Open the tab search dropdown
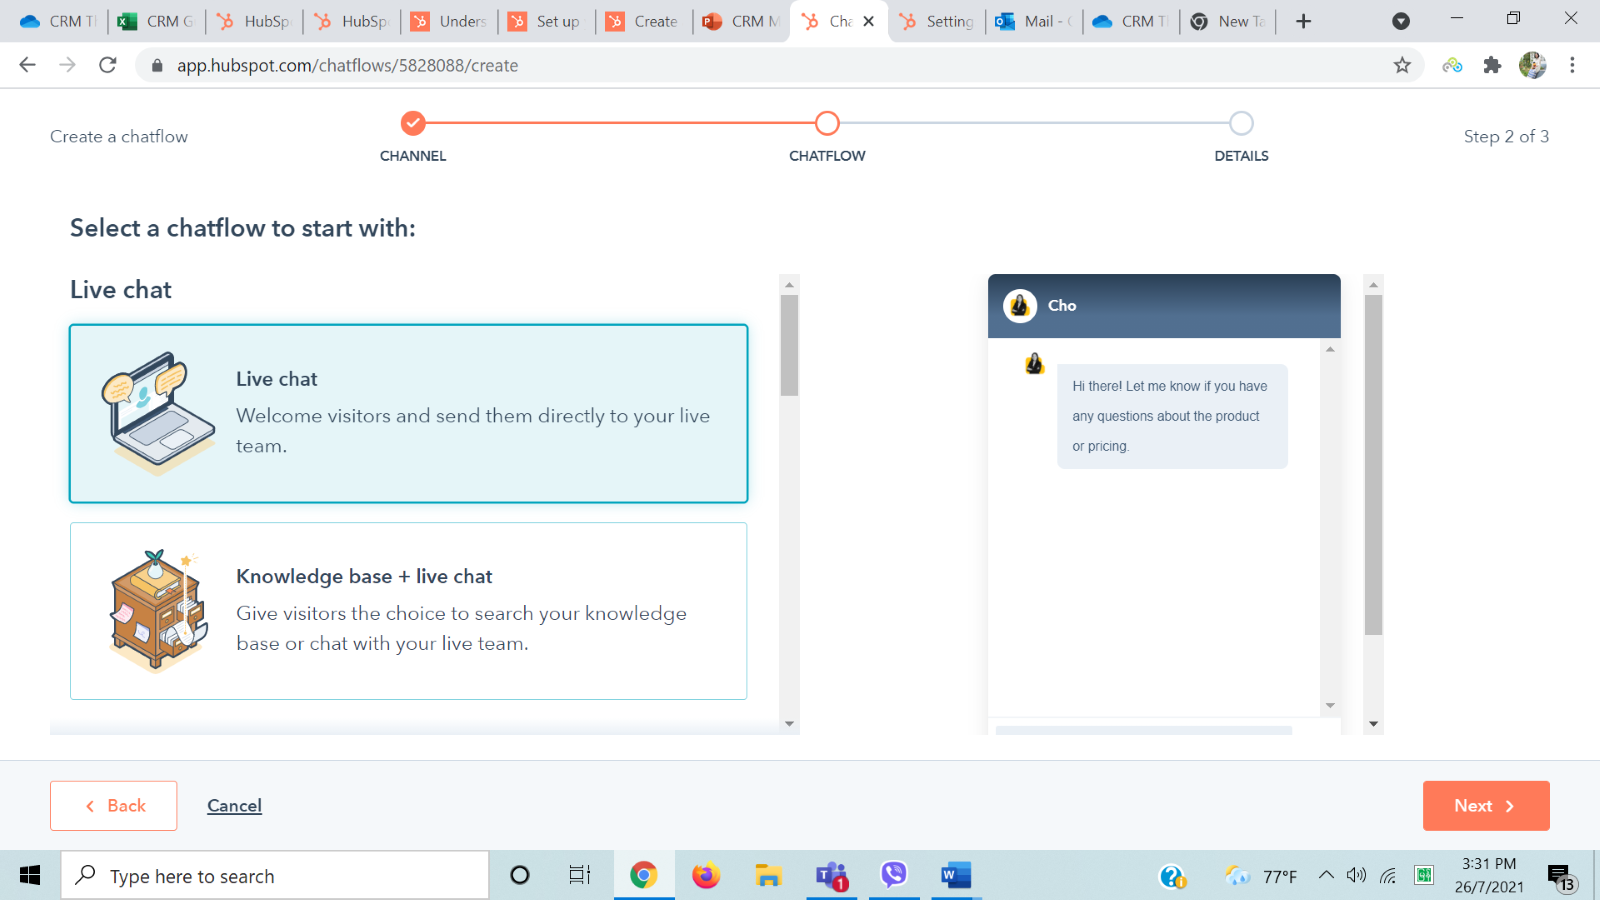The width and height of the screenshot is (1600, 900). [x=1401, y=21]
